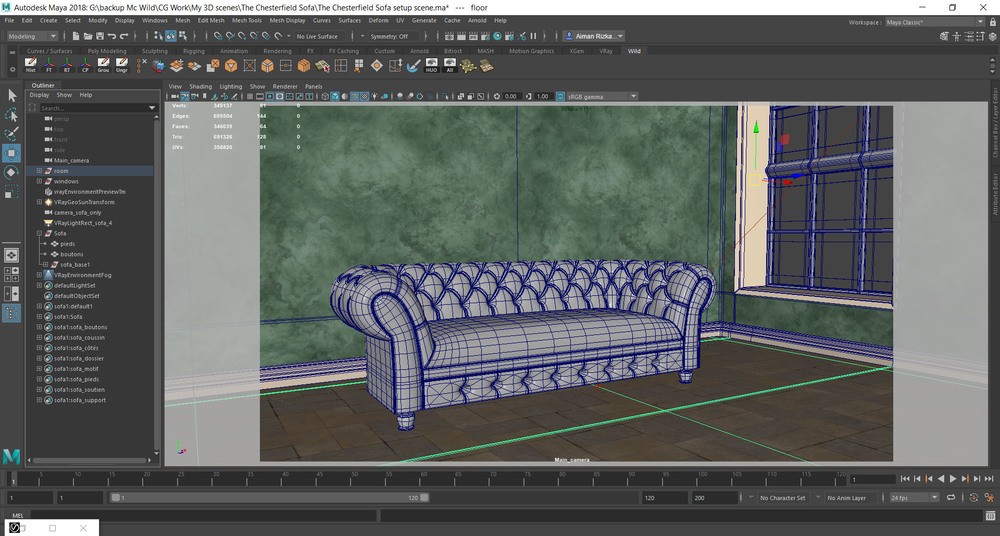Toggle select by component type mode
The image size is (1000, 536).
[x=183, y=36]
